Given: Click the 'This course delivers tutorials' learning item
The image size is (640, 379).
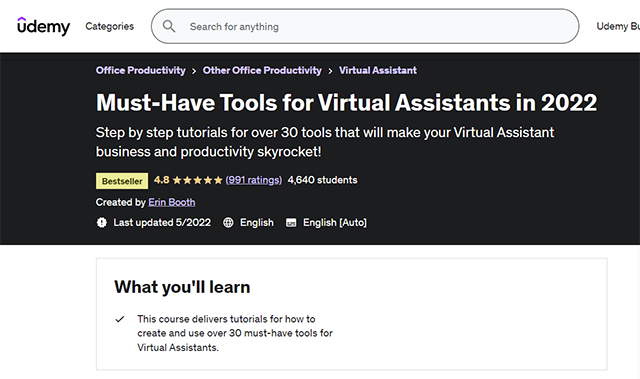Looking at the screenshot, I should pyautogui.click(x=235, y=333).
